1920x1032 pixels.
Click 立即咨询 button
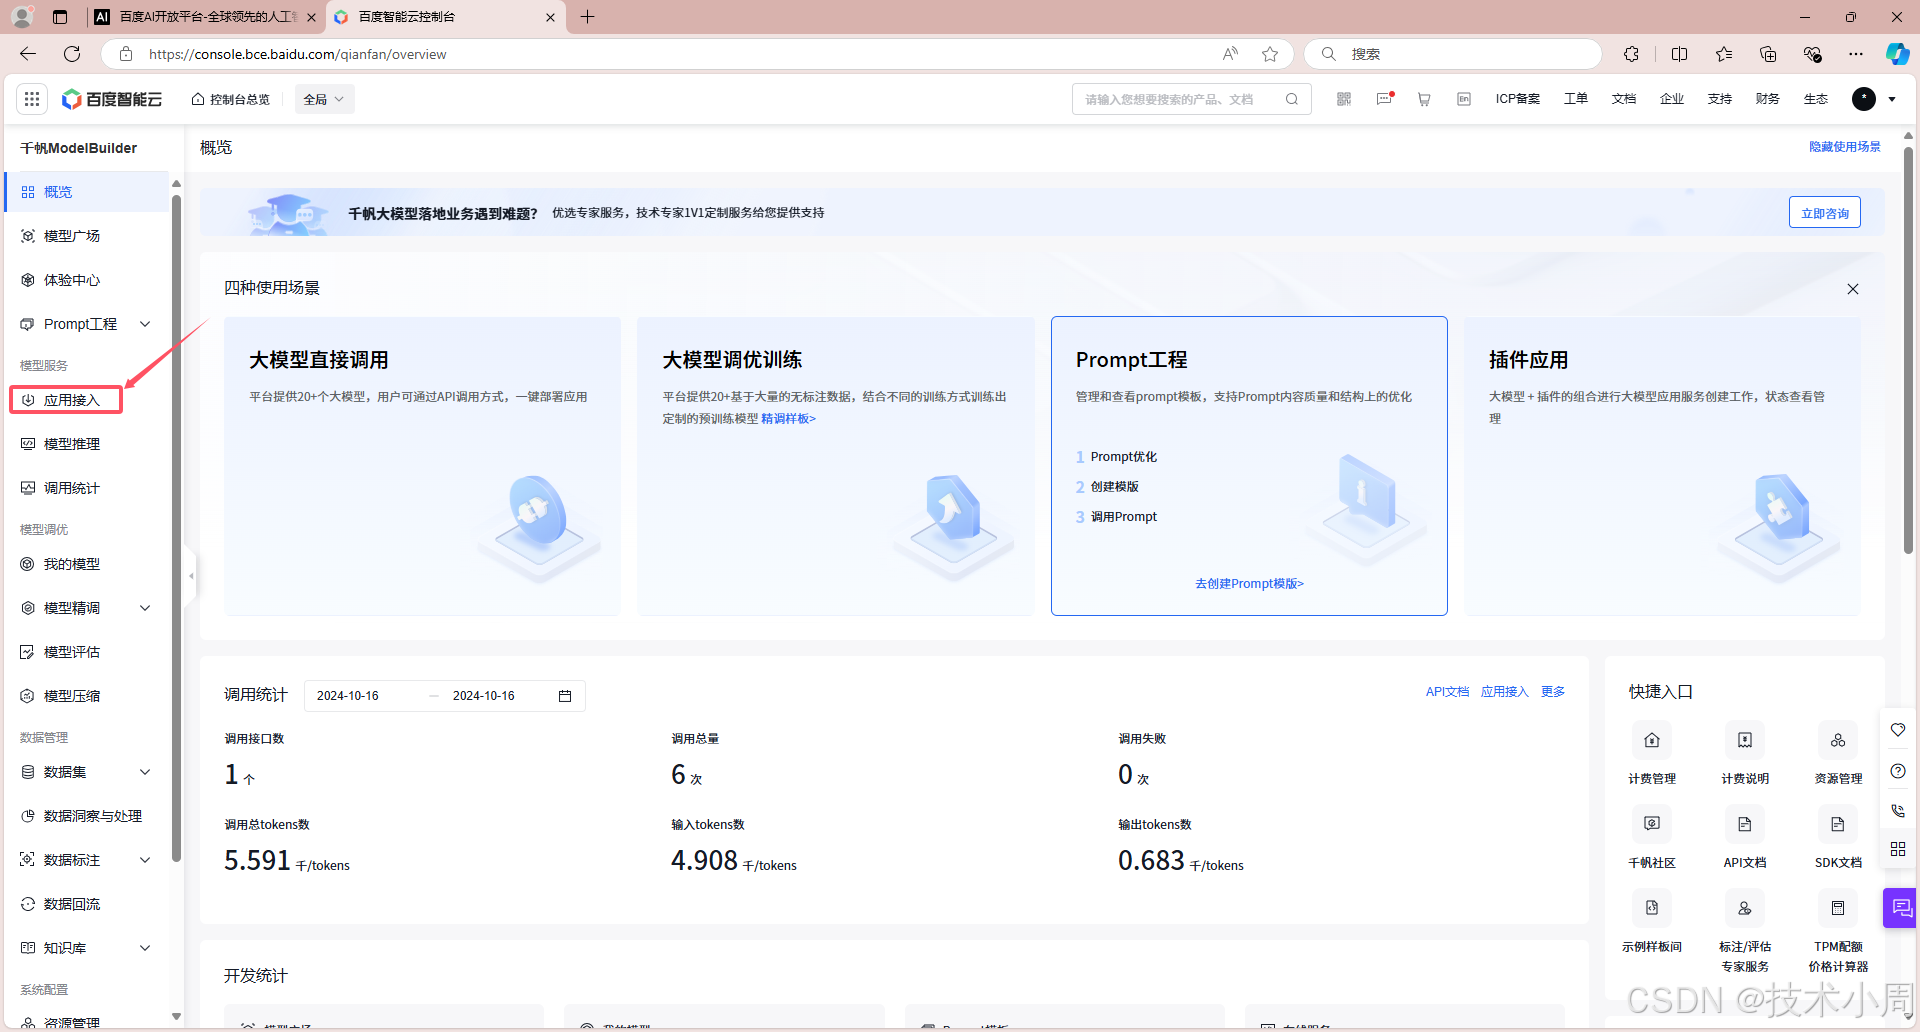click(1824, 213)
